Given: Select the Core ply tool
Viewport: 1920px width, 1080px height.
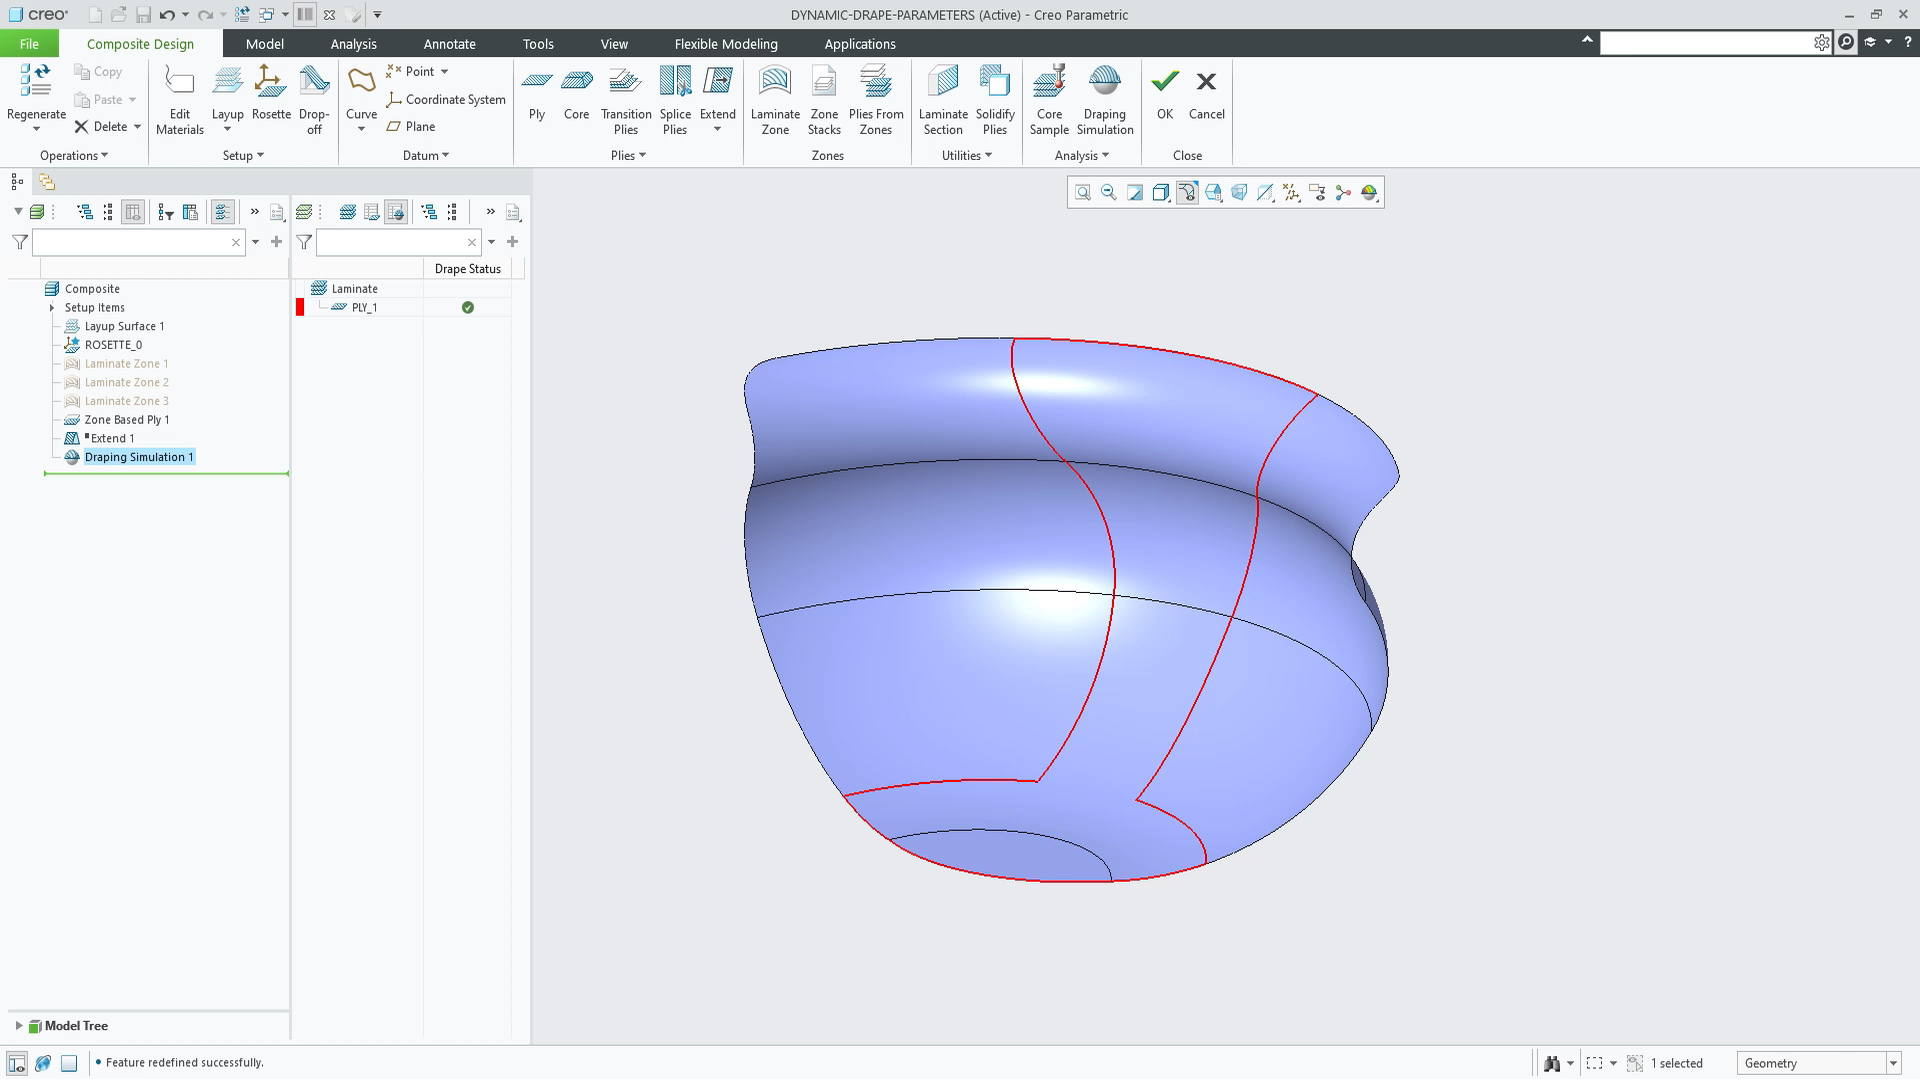Looking at the screenshot, I should tap(576, 93).
